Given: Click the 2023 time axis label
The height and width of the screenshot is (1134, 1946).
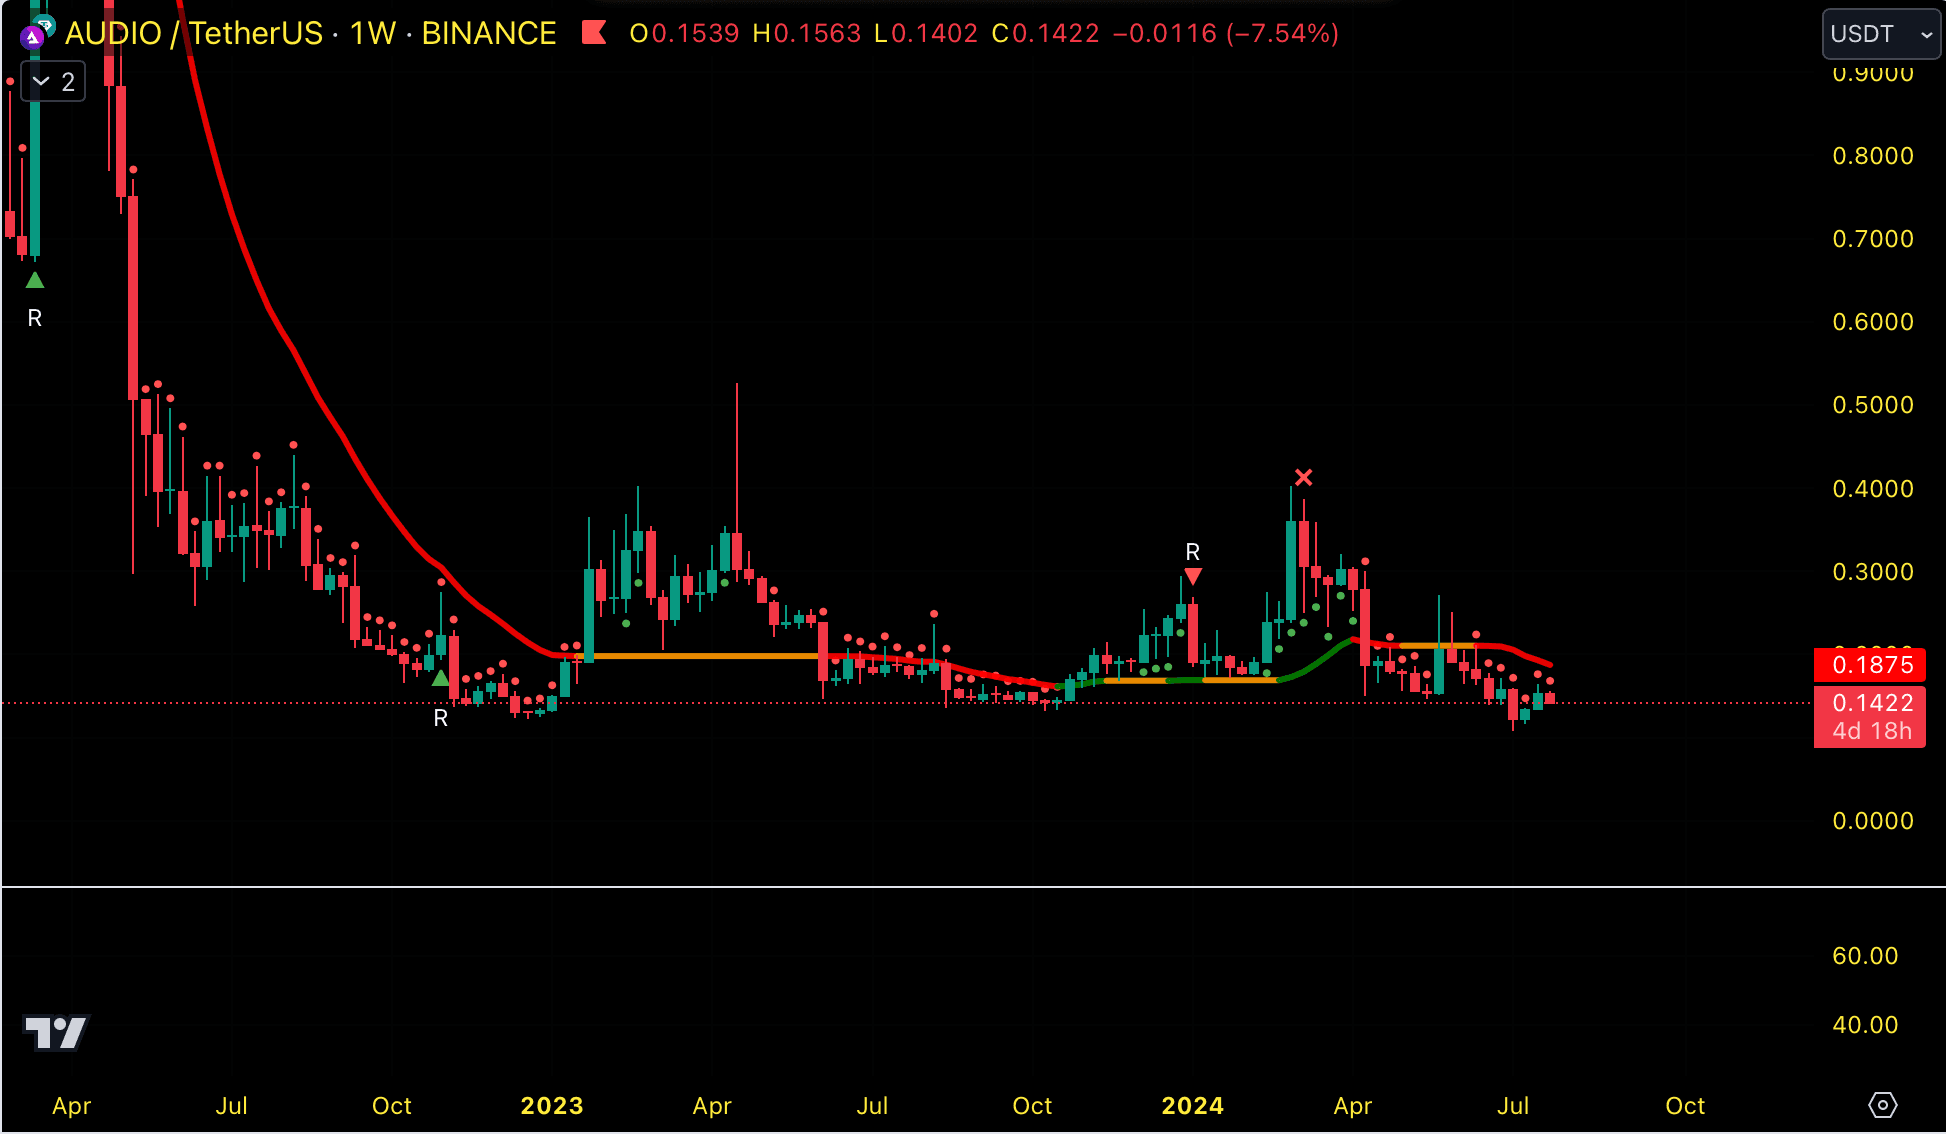Looking at the screenshot, I should tap(552, 1106).
